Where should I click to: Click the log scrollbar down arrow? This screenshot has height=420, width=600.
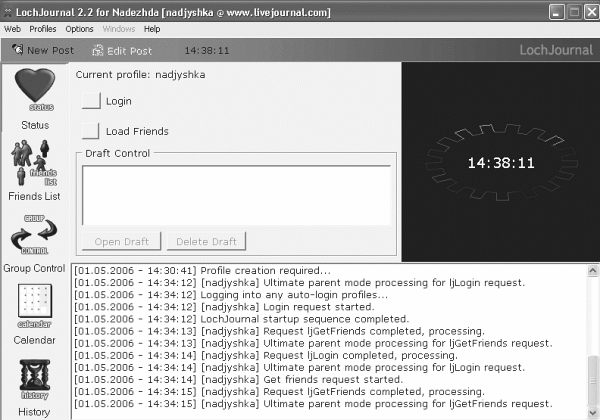click(x=593, y=413)
